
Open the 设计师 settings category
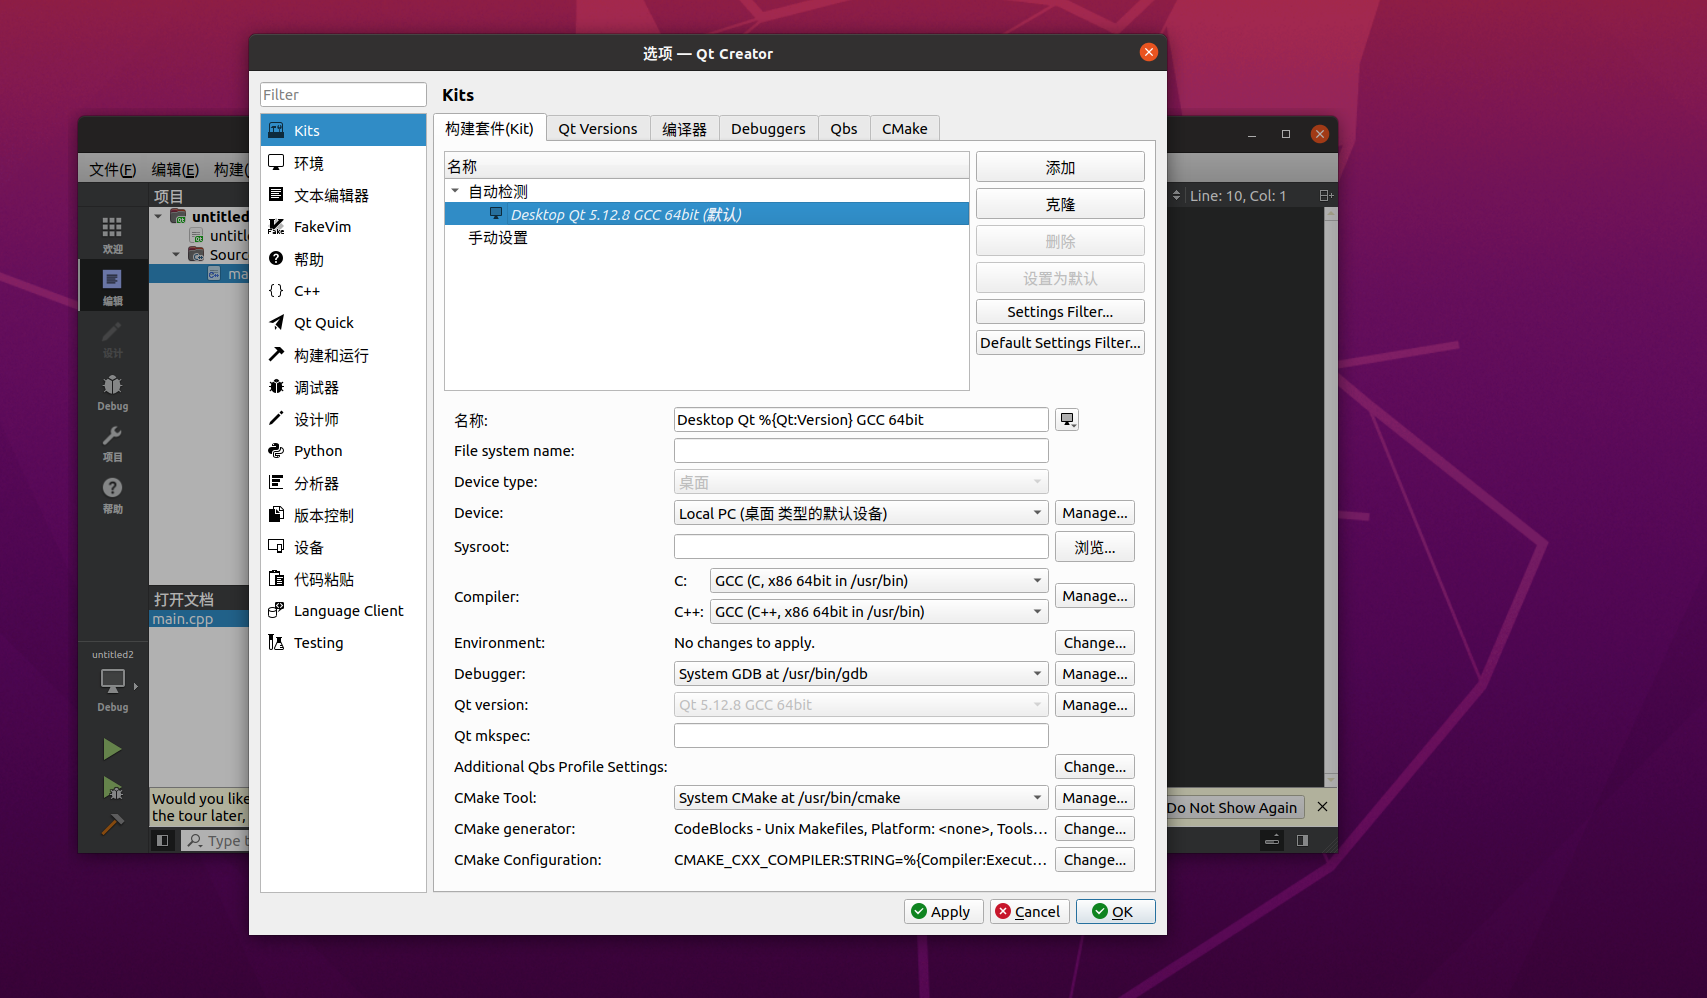343,419
